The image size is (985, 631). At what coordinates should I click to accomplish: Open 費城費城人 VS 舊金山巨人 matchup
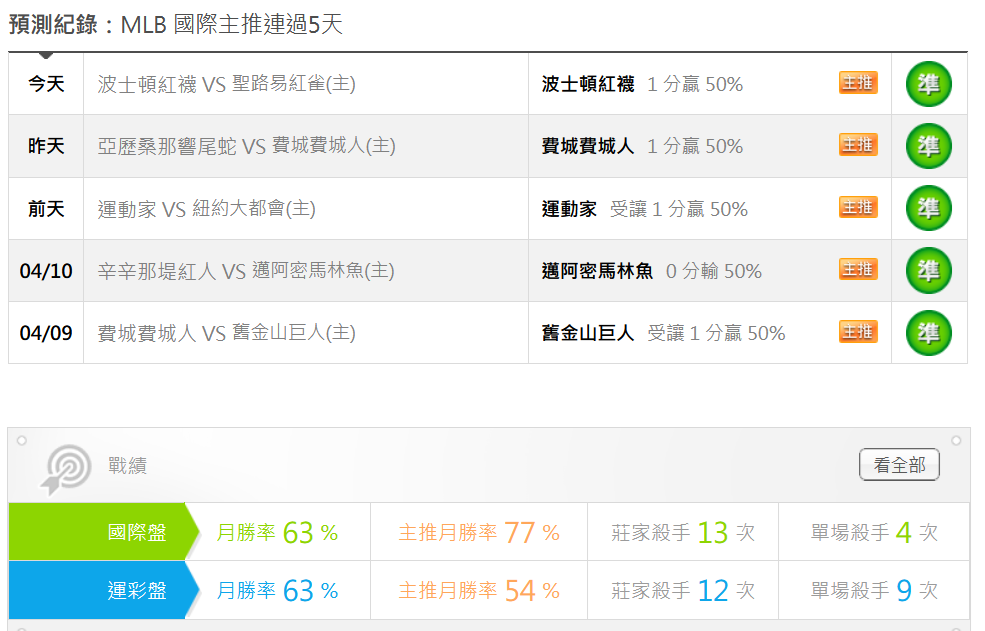tap(226, 332)
